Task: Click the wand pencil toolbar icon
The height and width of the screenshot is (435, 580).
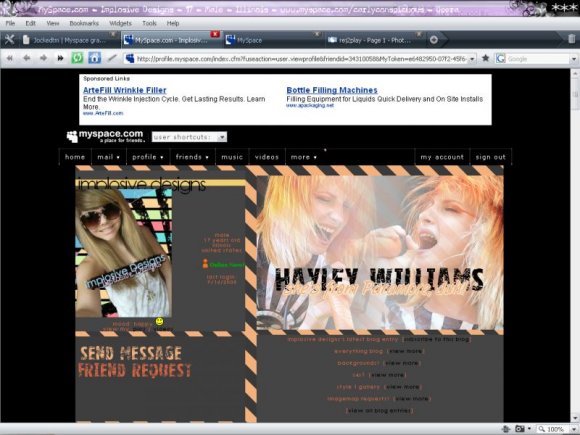Action: 112,58
